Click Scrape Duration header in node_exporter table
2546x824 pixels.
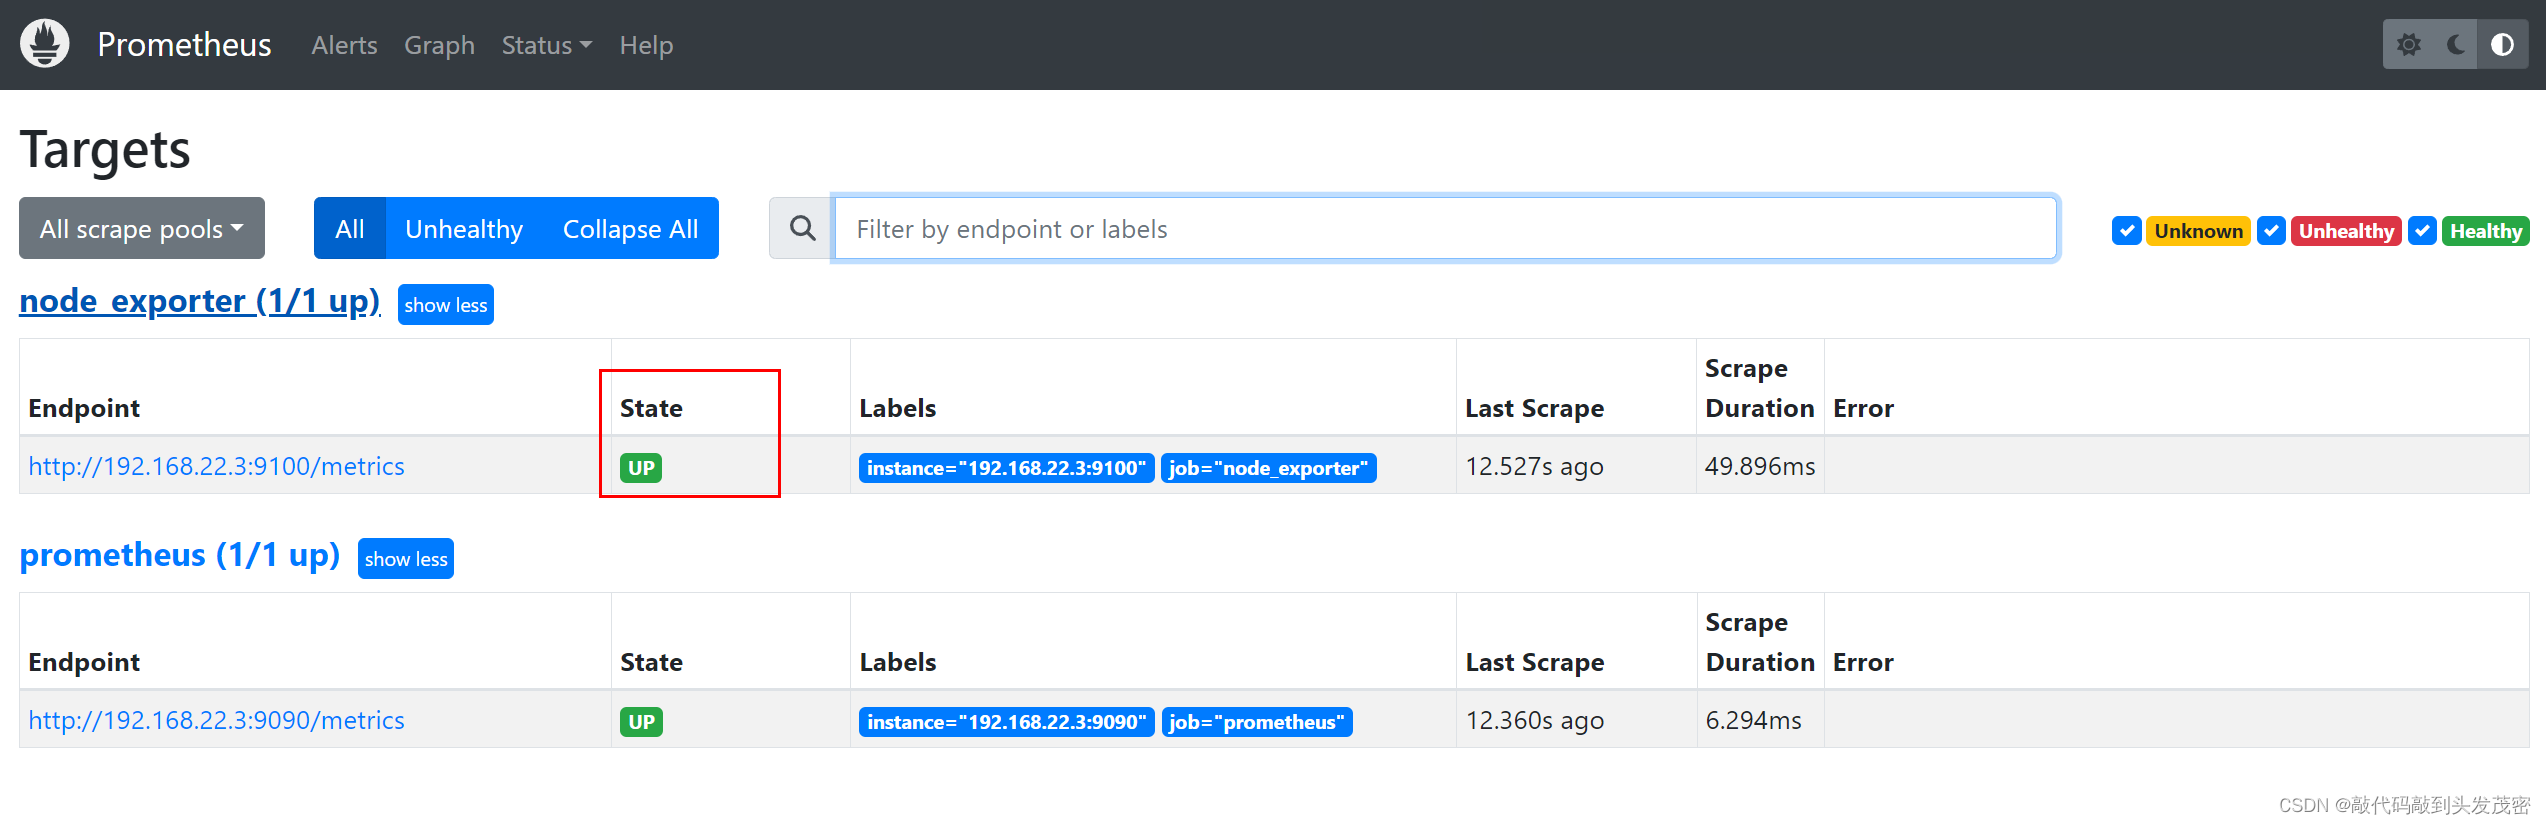point(1759,388)
